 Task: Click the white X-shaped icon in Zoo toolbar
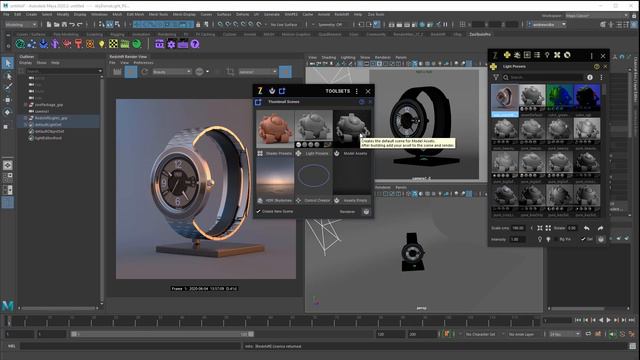point(557,55)
